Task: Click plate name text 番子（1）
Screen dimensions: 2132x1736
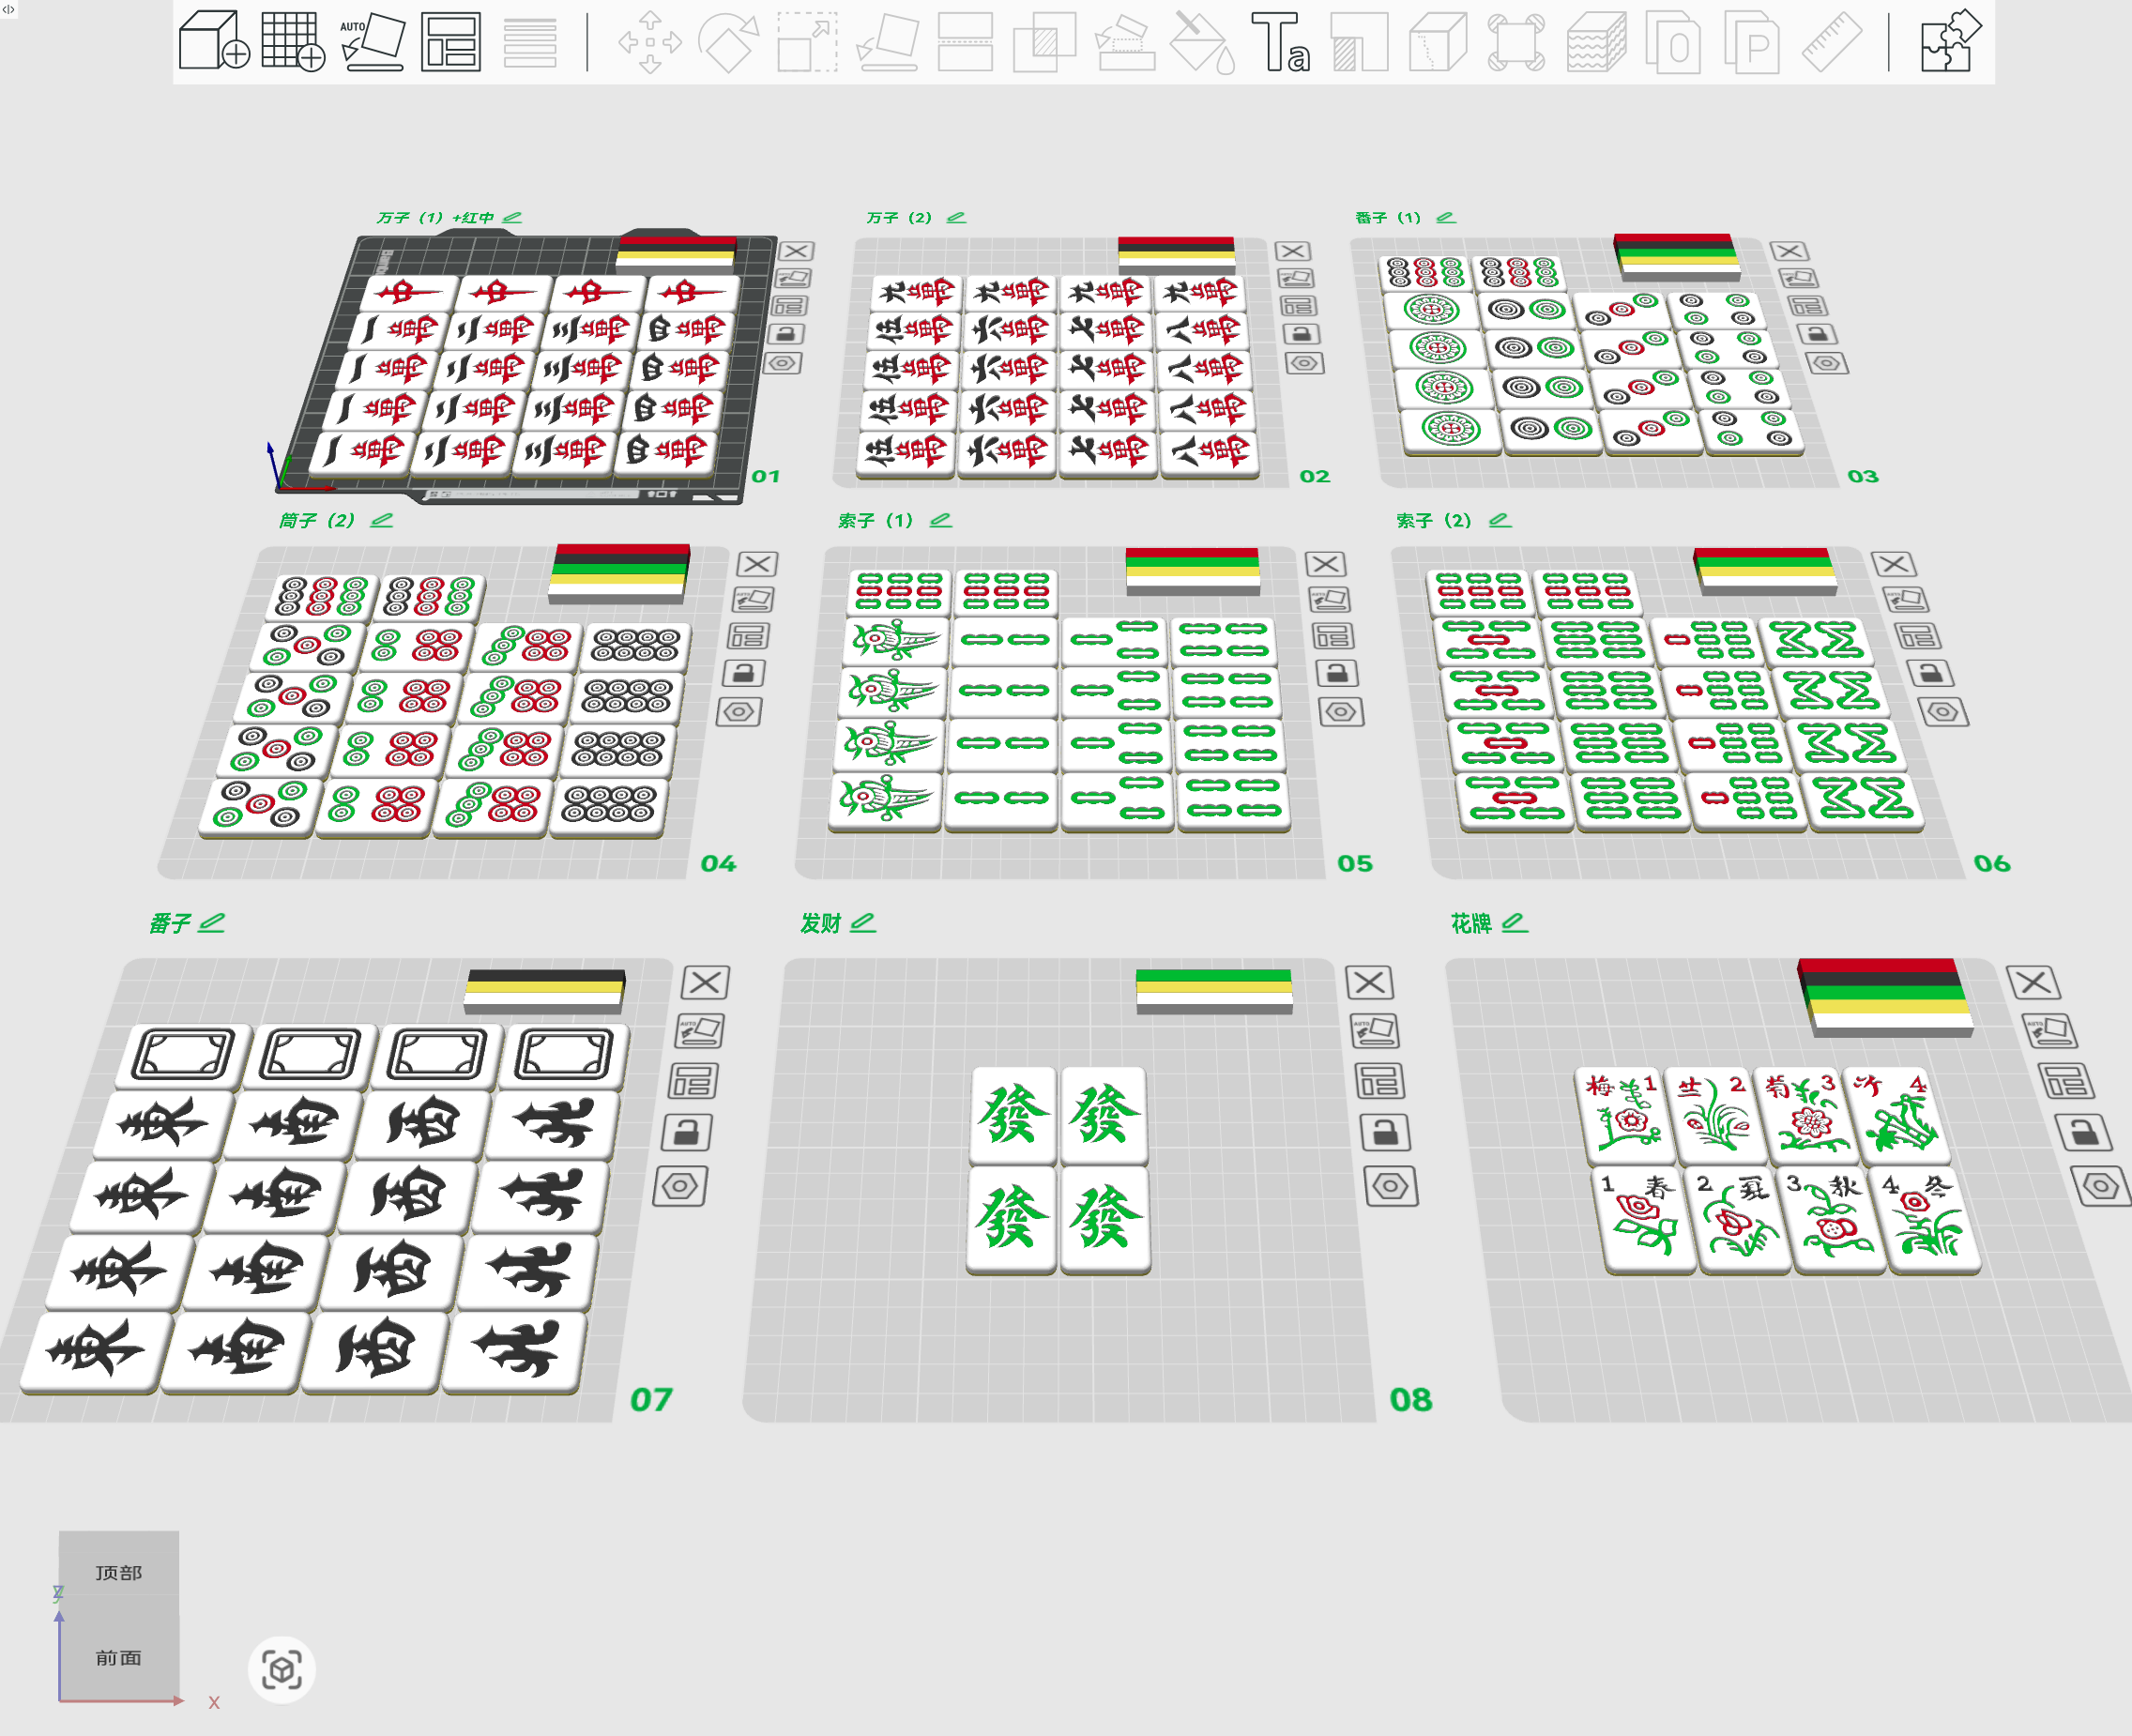Action: [1388, 217]
